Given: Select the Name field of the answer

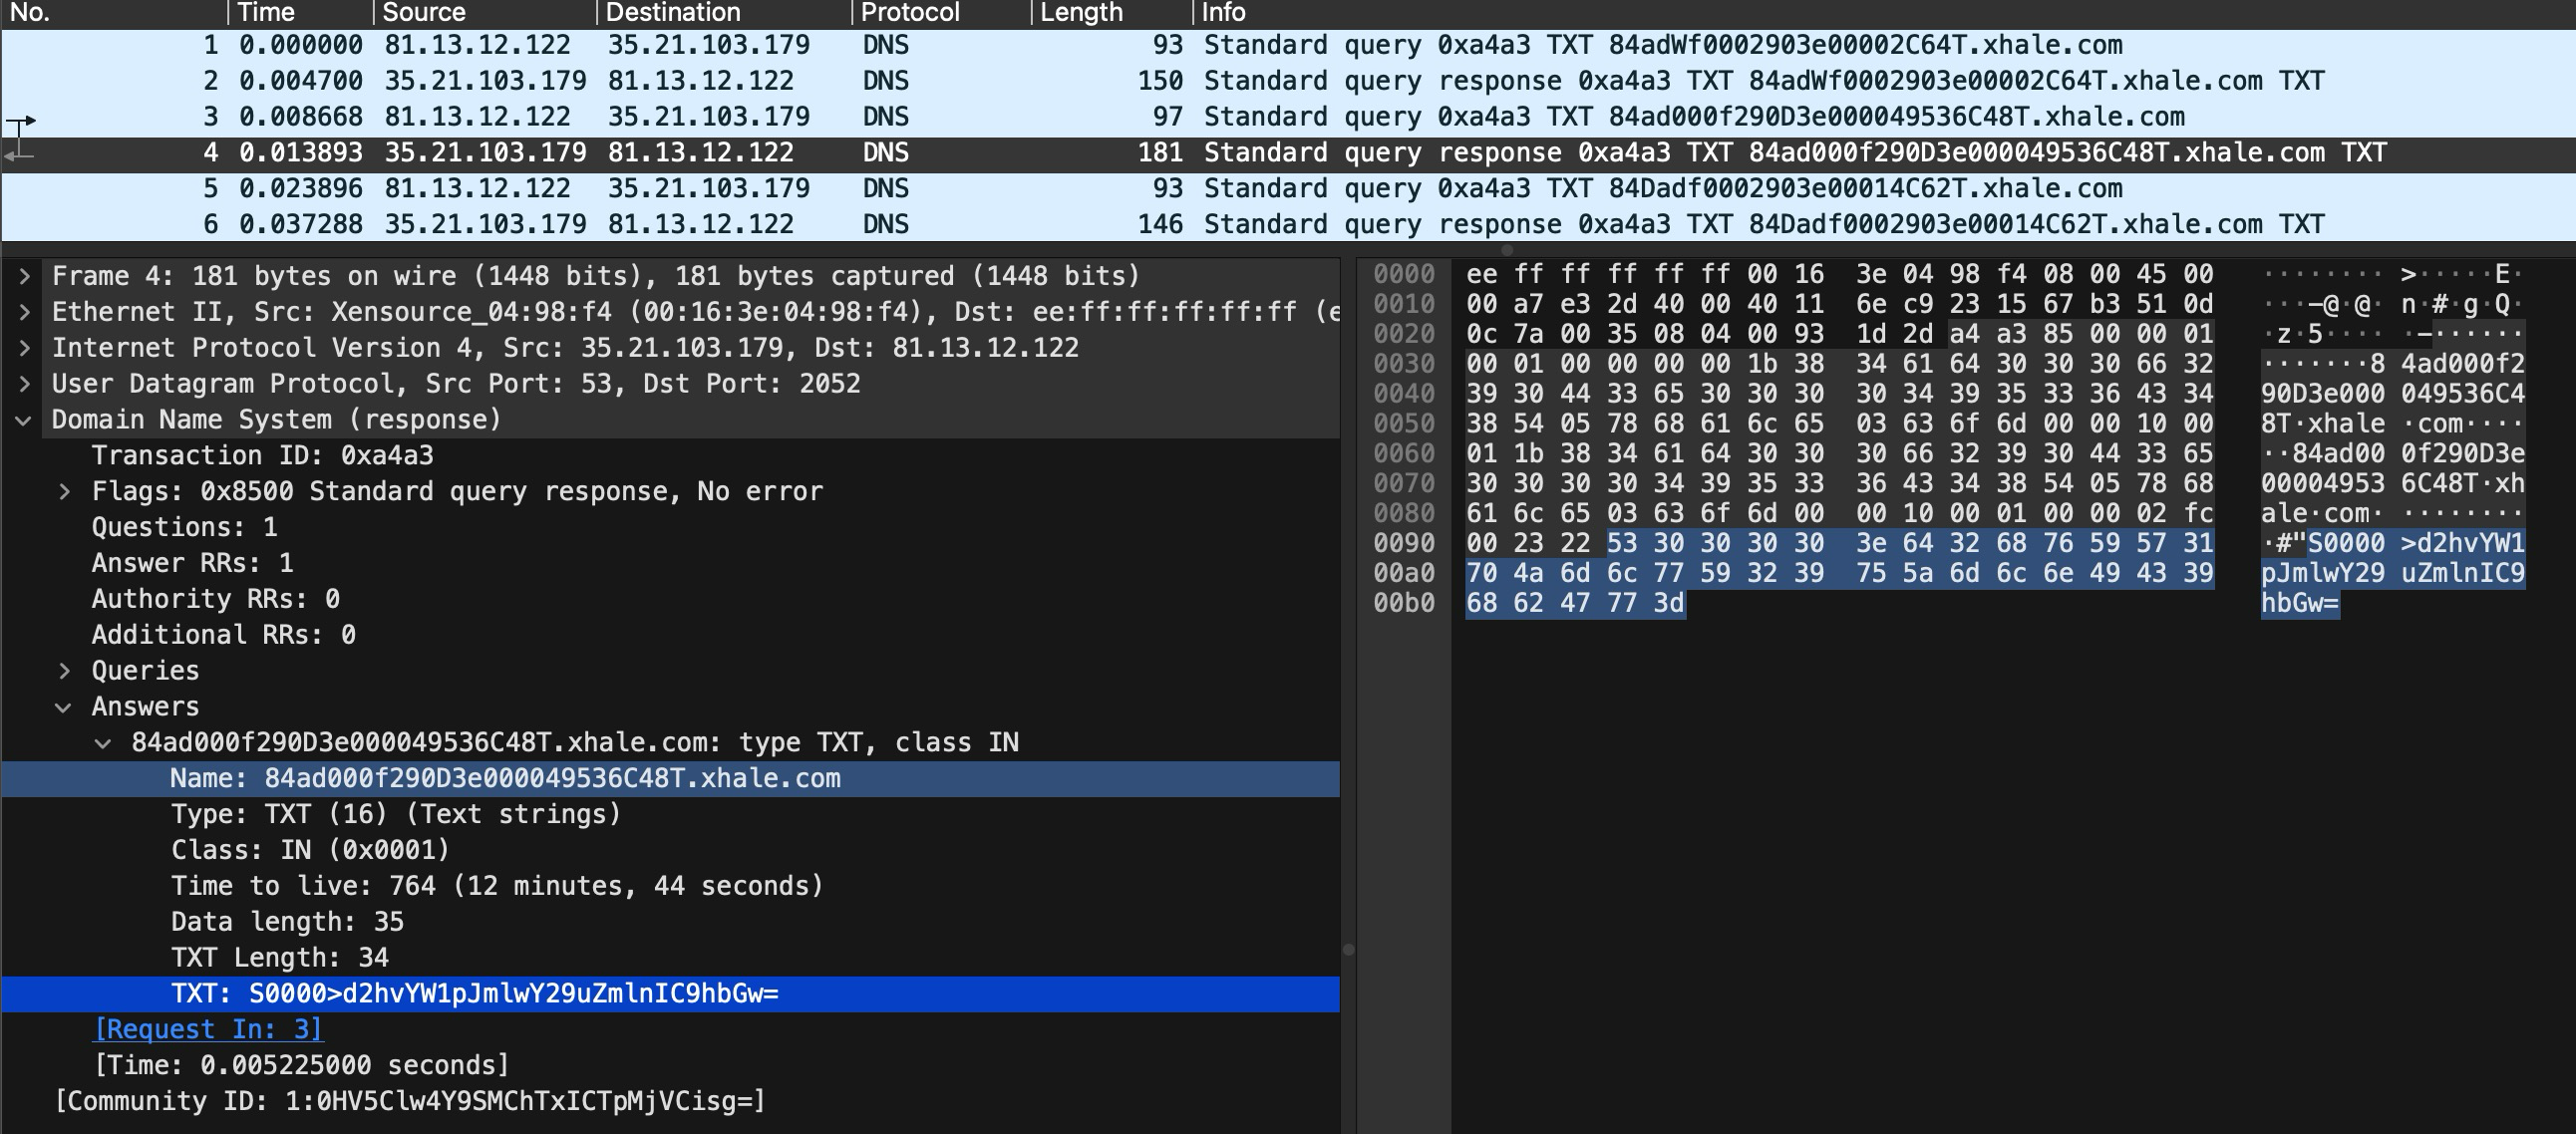Looking at the screenshot, I should click(x=670, y=779).
